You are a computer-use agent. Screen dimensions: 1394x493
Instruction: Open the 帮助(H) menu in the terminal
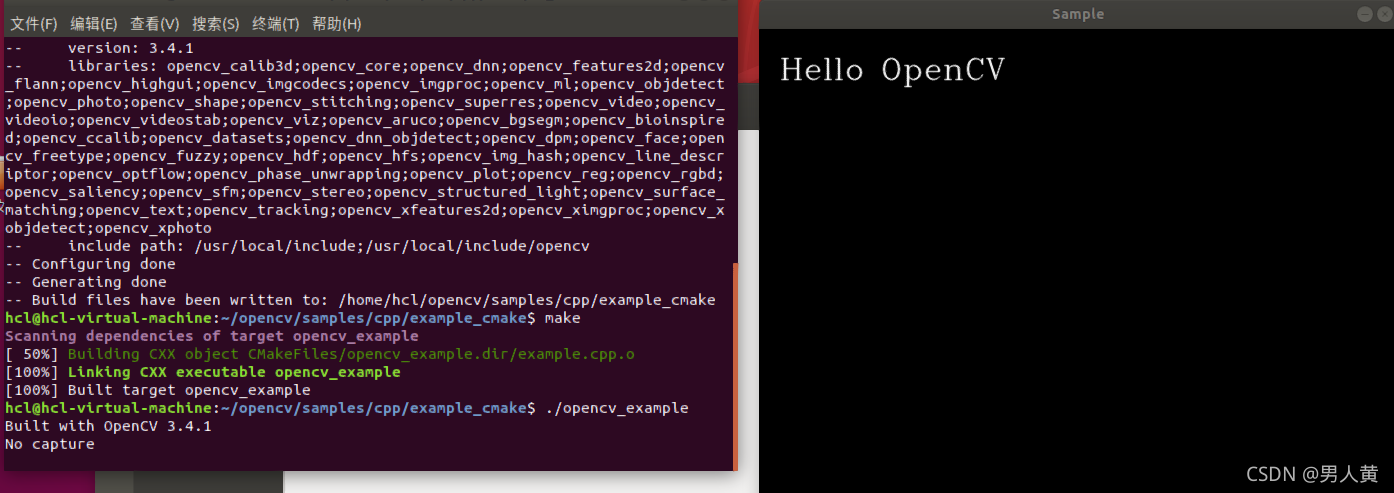coord(337,23)
